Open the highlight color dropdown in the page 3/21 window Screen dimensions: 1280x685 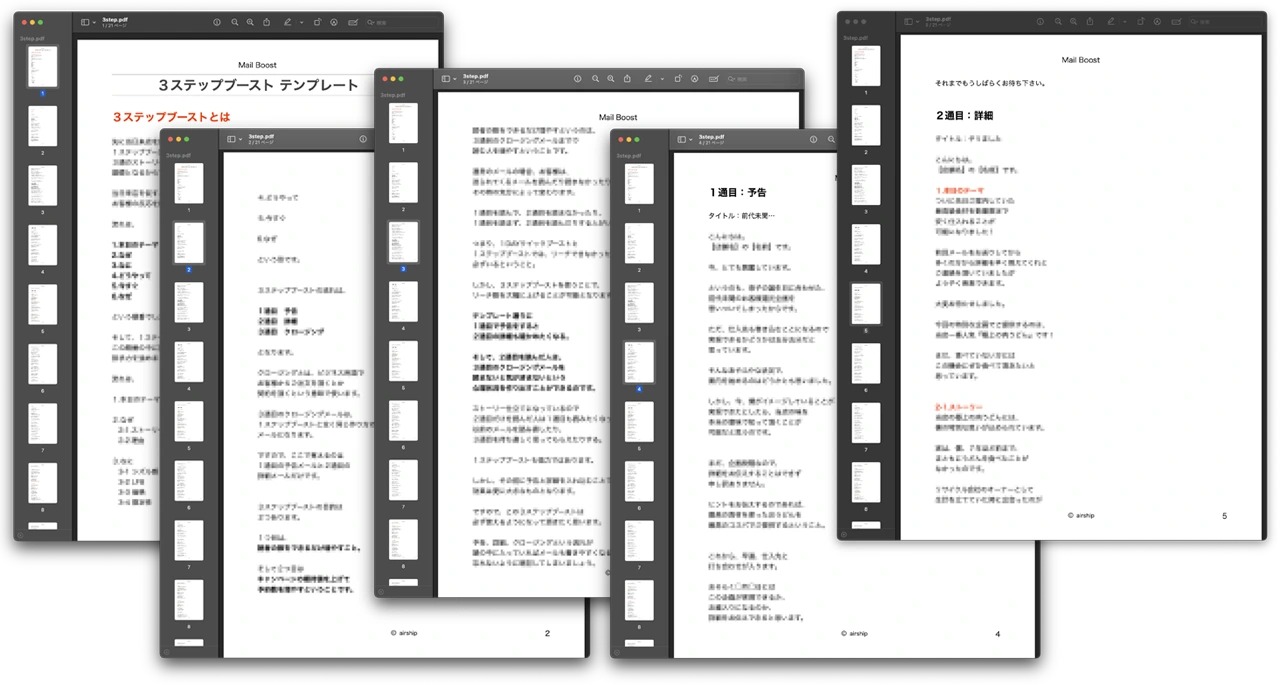(661, 78)
